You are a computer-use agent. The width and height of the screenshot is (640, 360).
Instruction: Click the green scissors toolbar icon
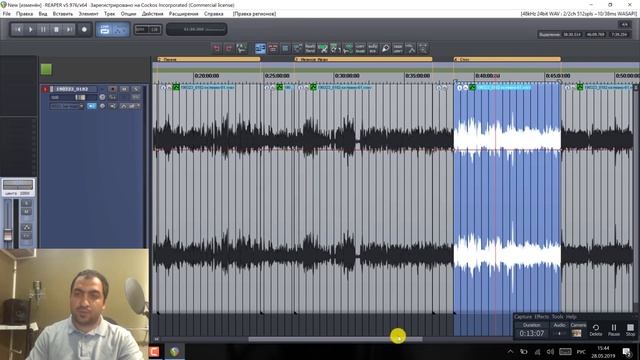323,49
